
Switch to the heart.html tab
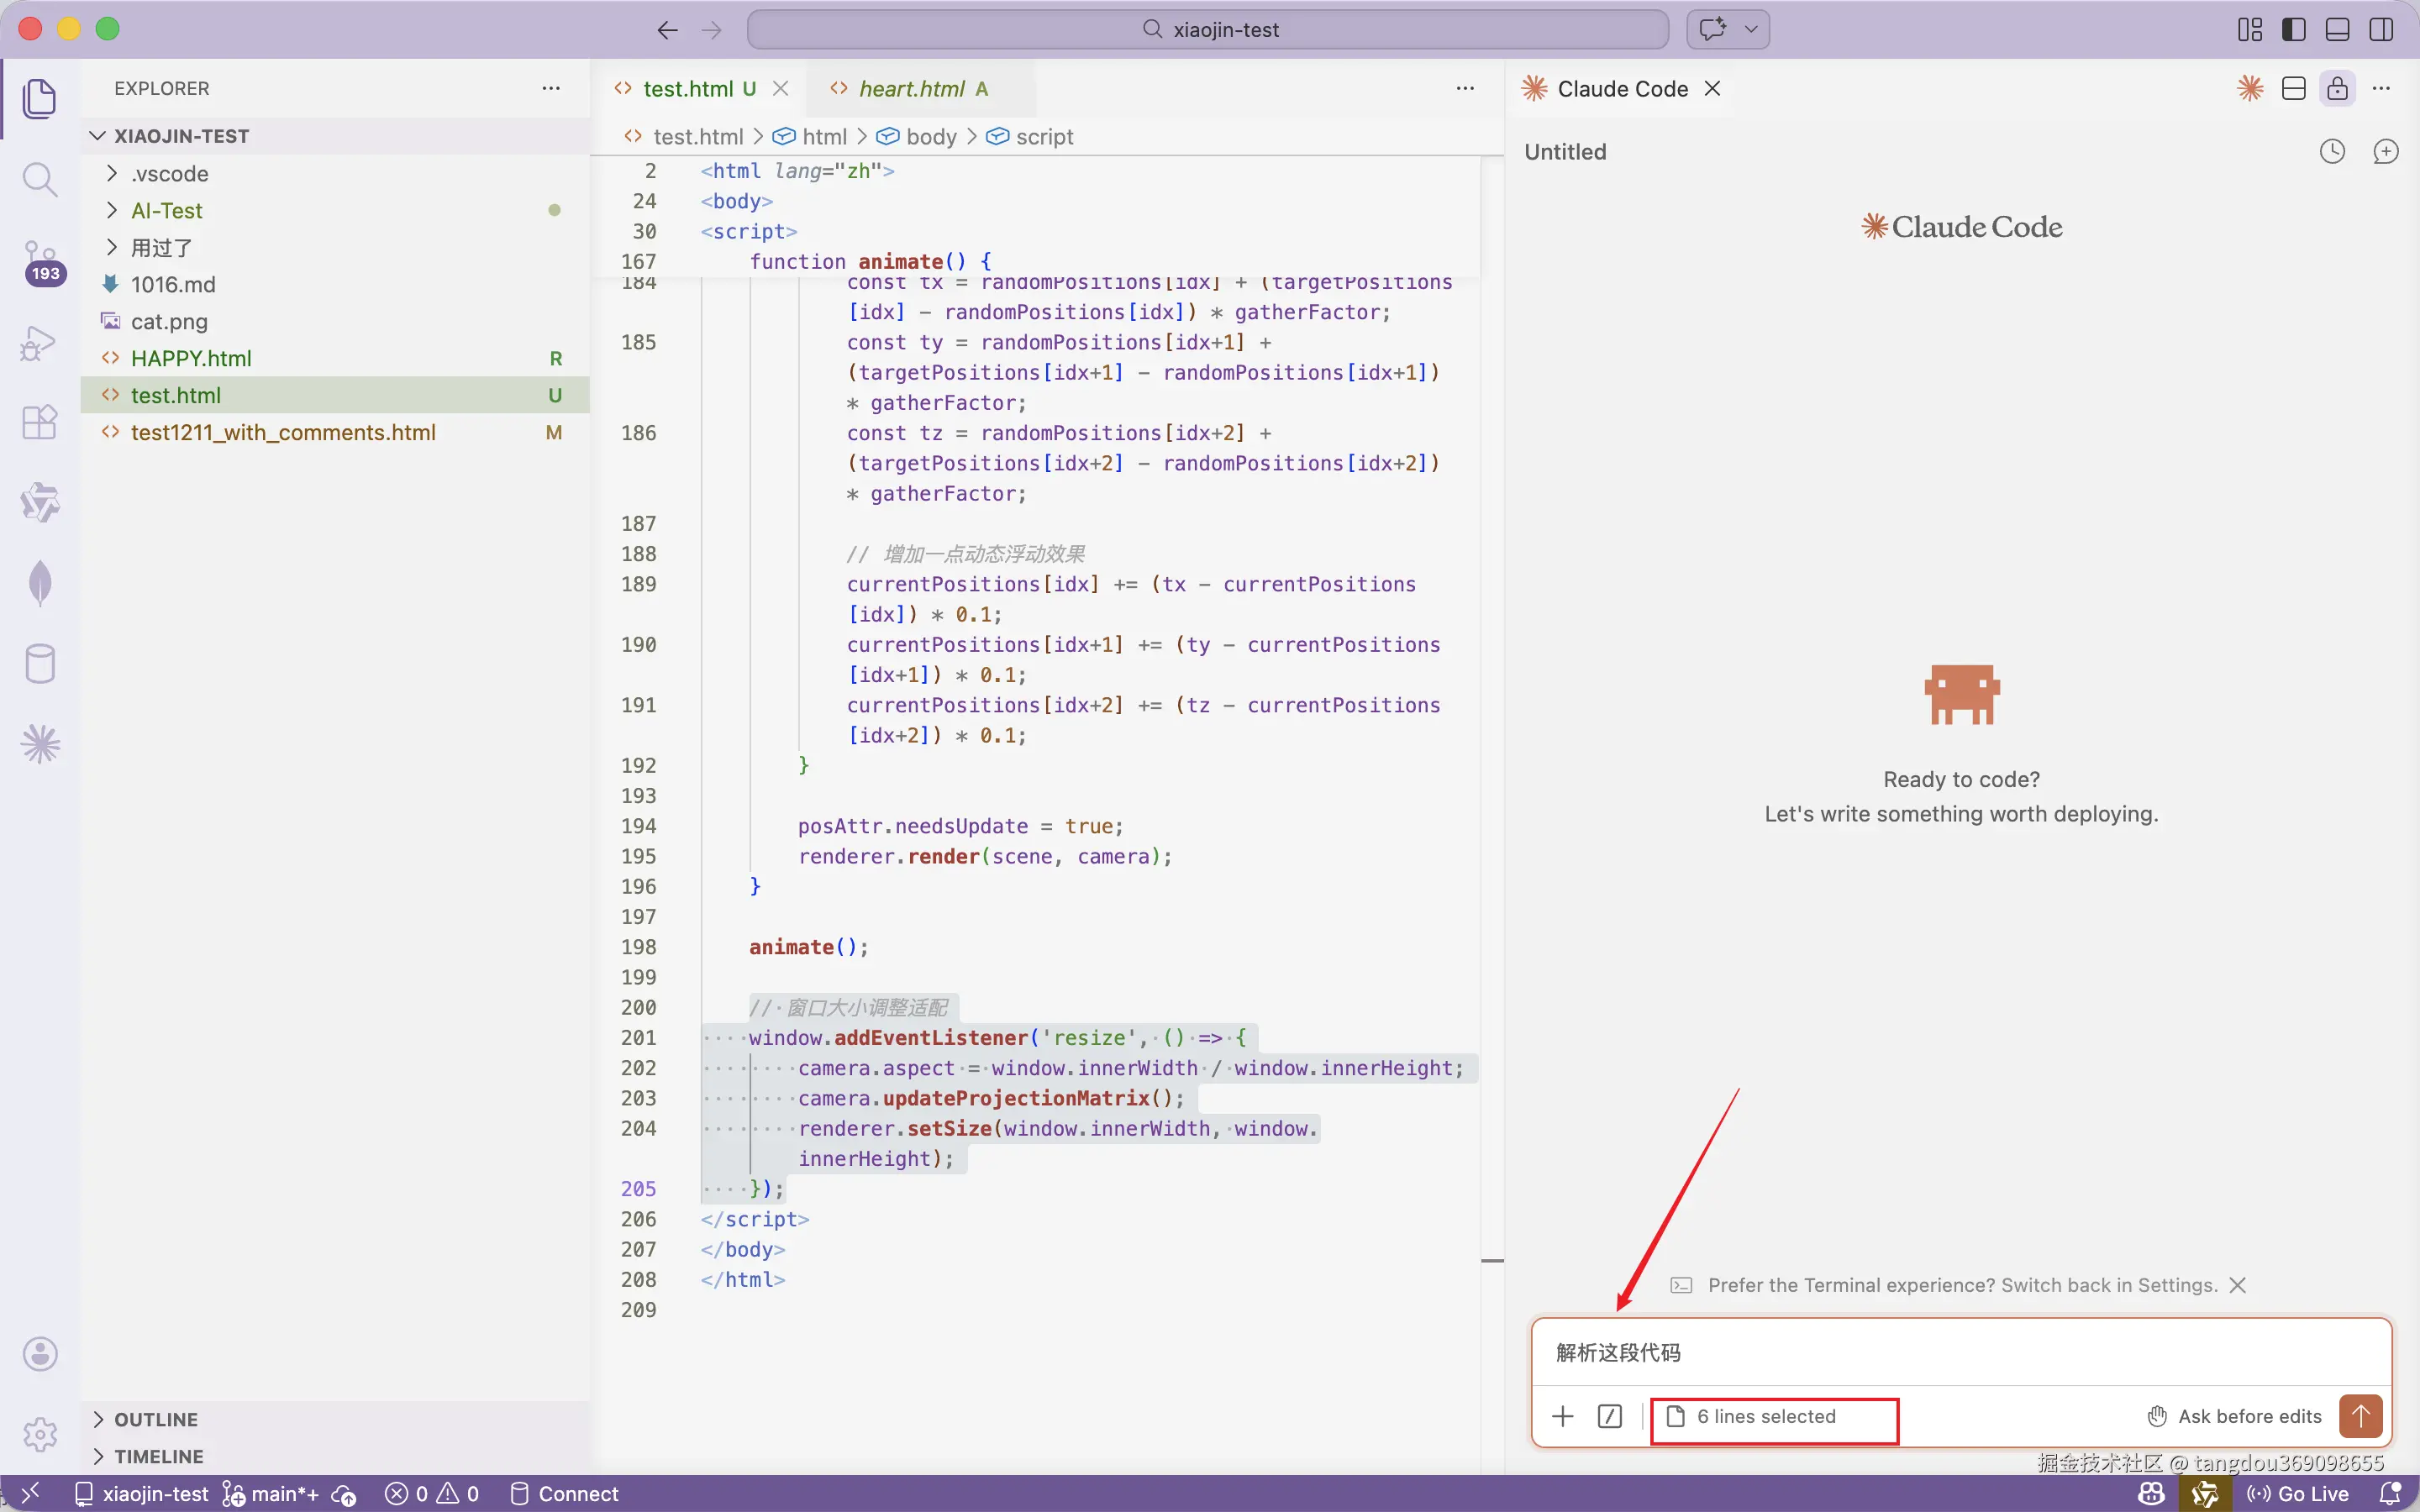click(911, 89)
